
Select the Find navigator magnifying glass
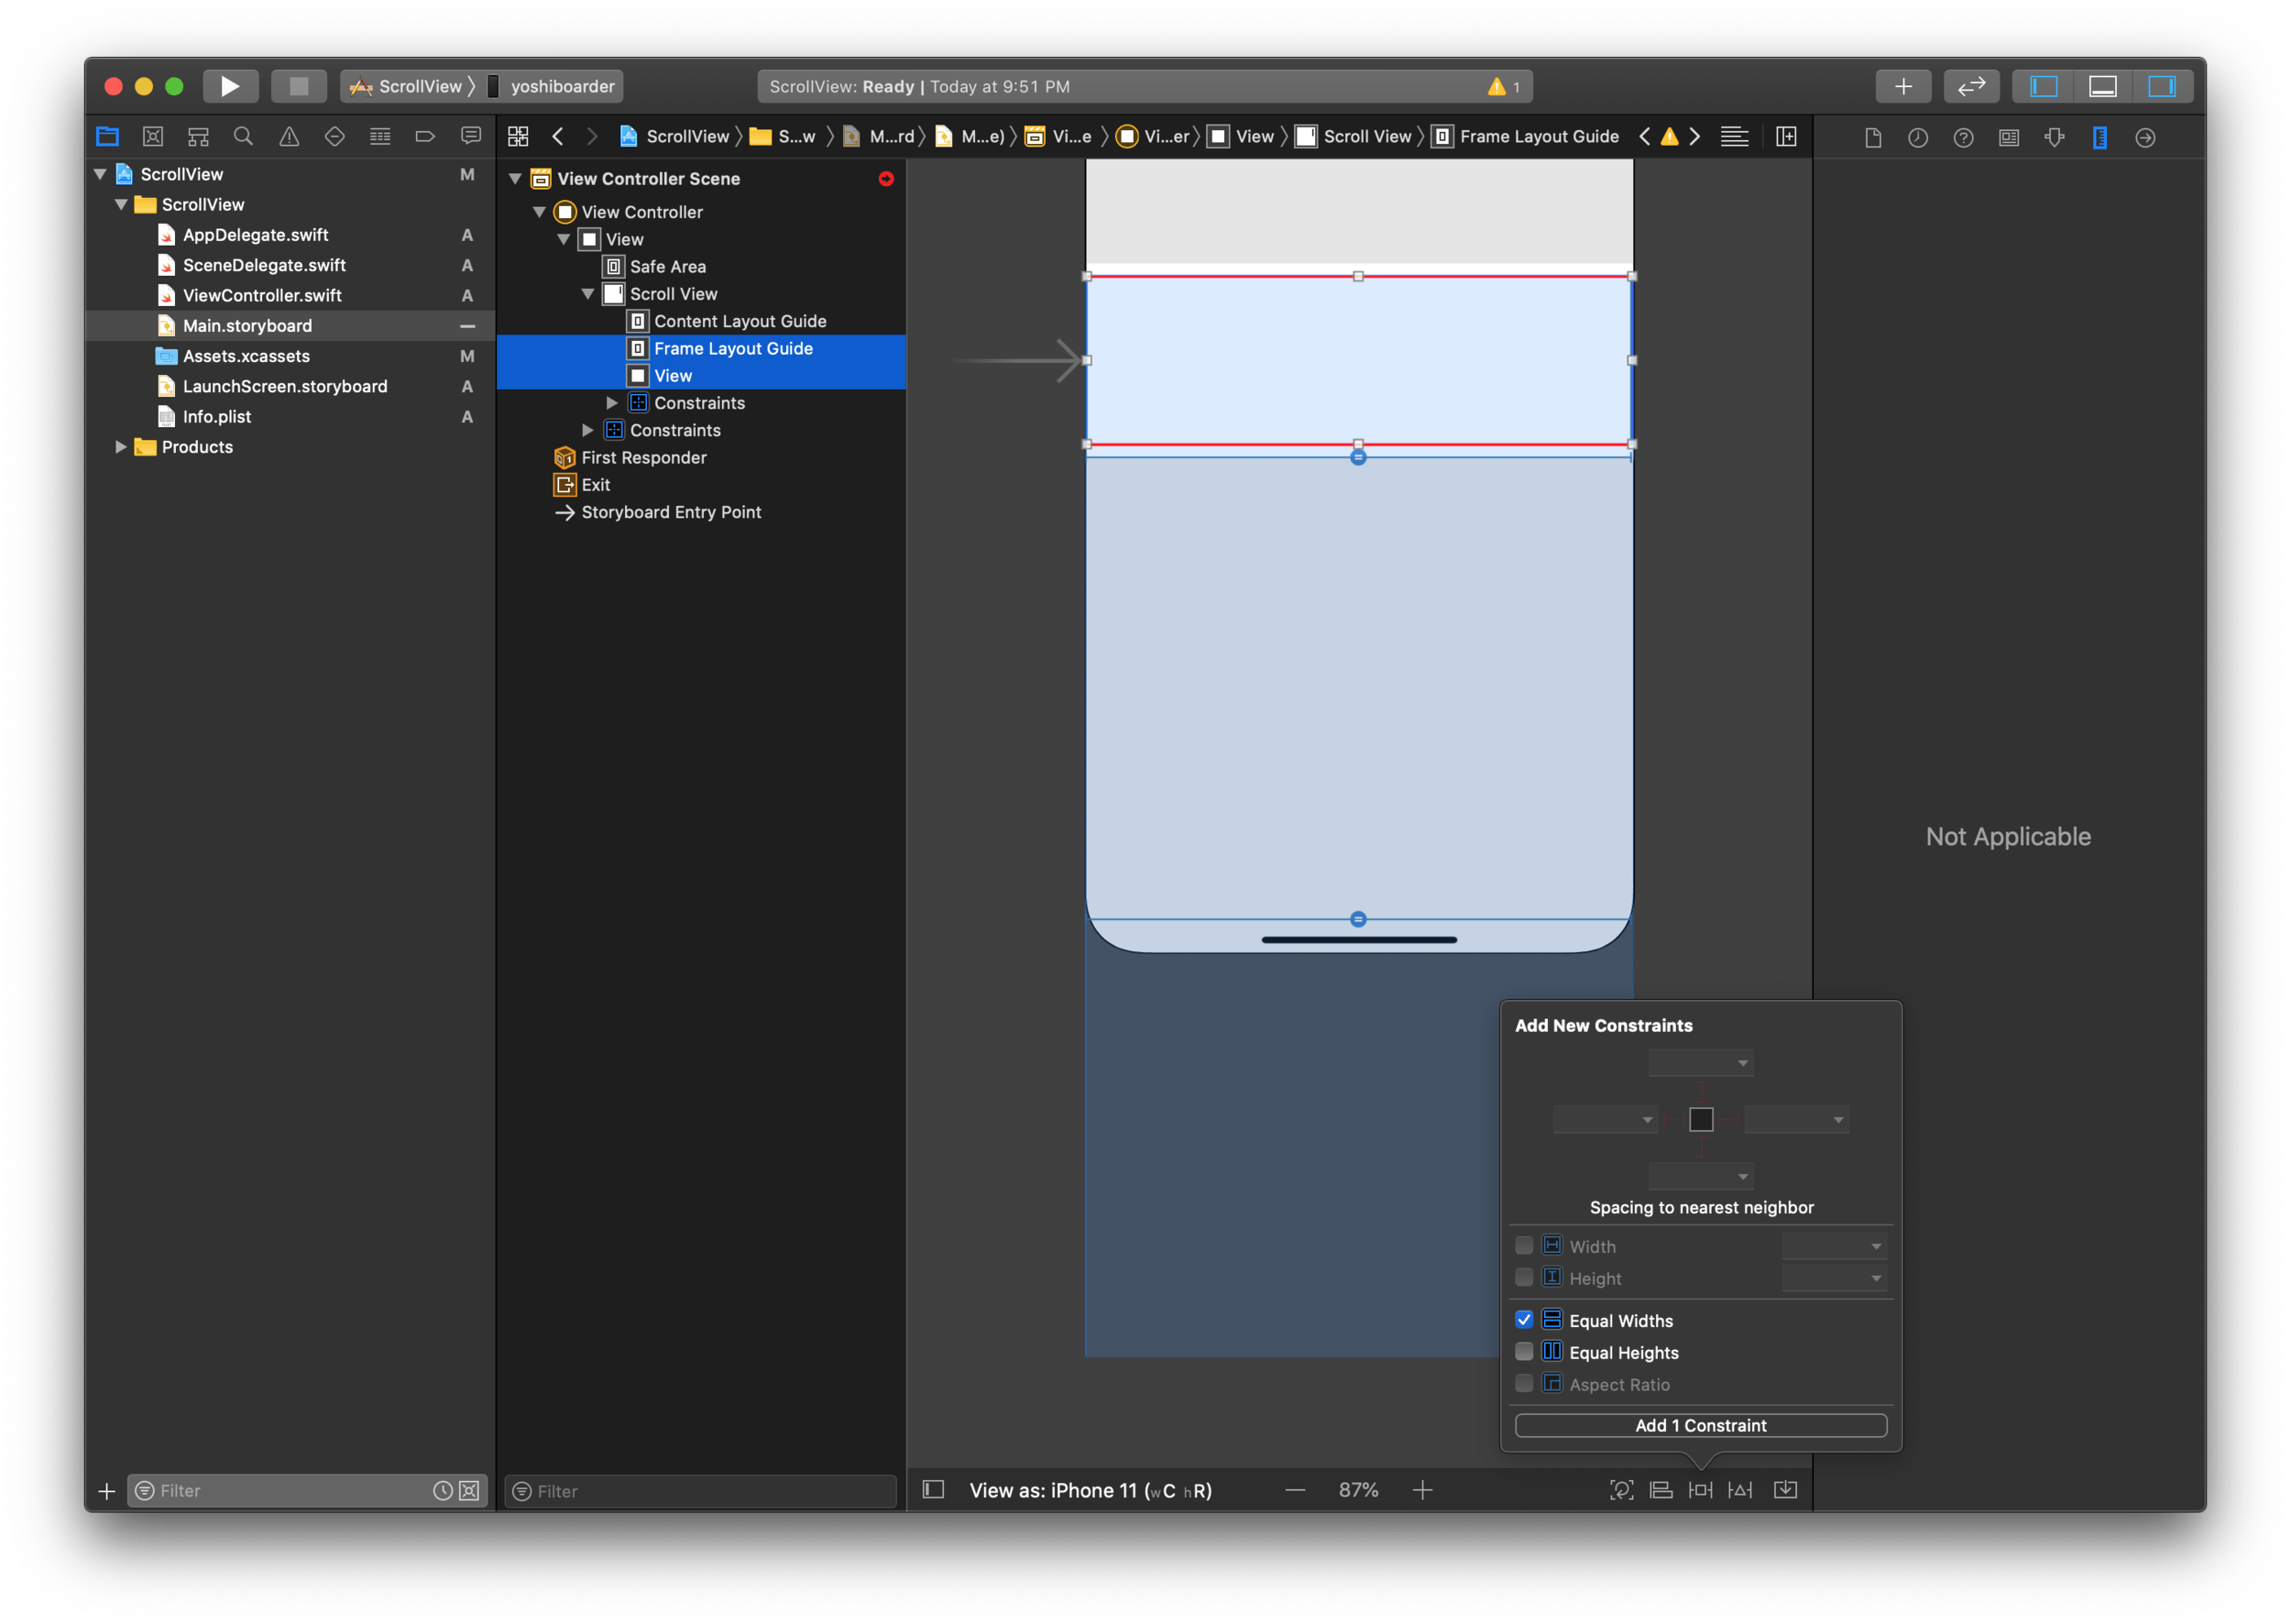click(x=244, y=137)
